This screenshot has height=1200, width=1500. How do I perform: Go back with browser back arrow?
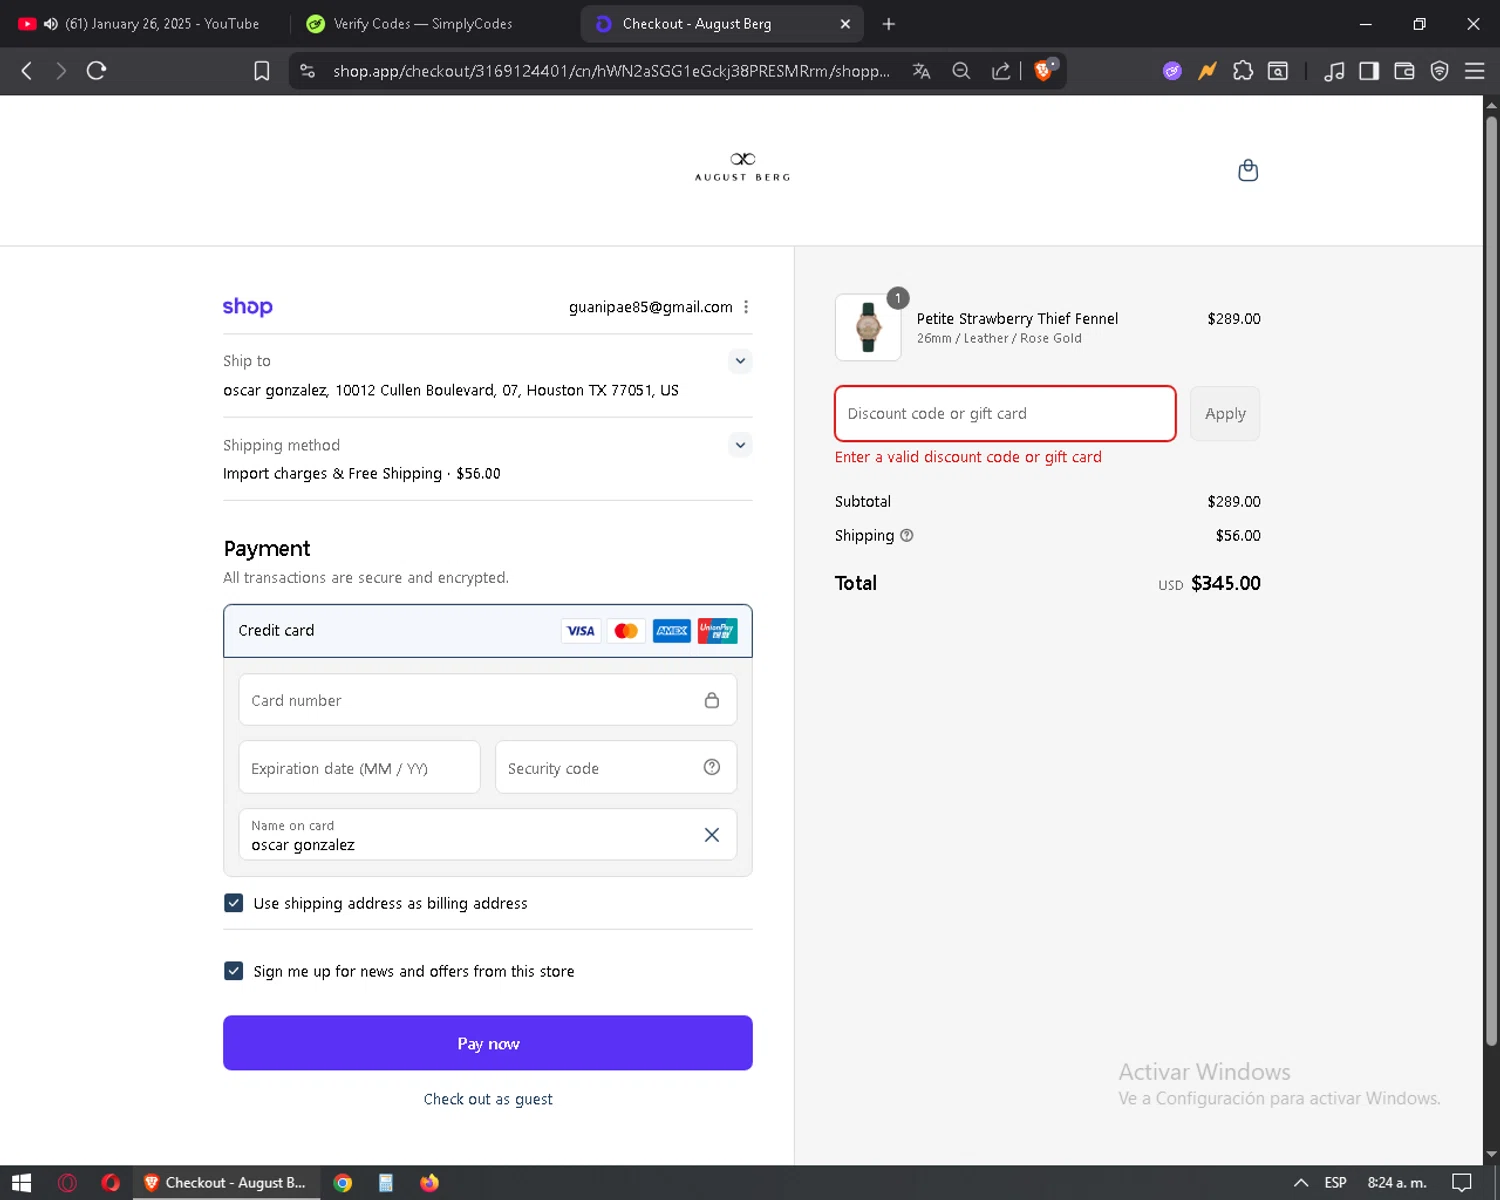(x=27, y=71)
